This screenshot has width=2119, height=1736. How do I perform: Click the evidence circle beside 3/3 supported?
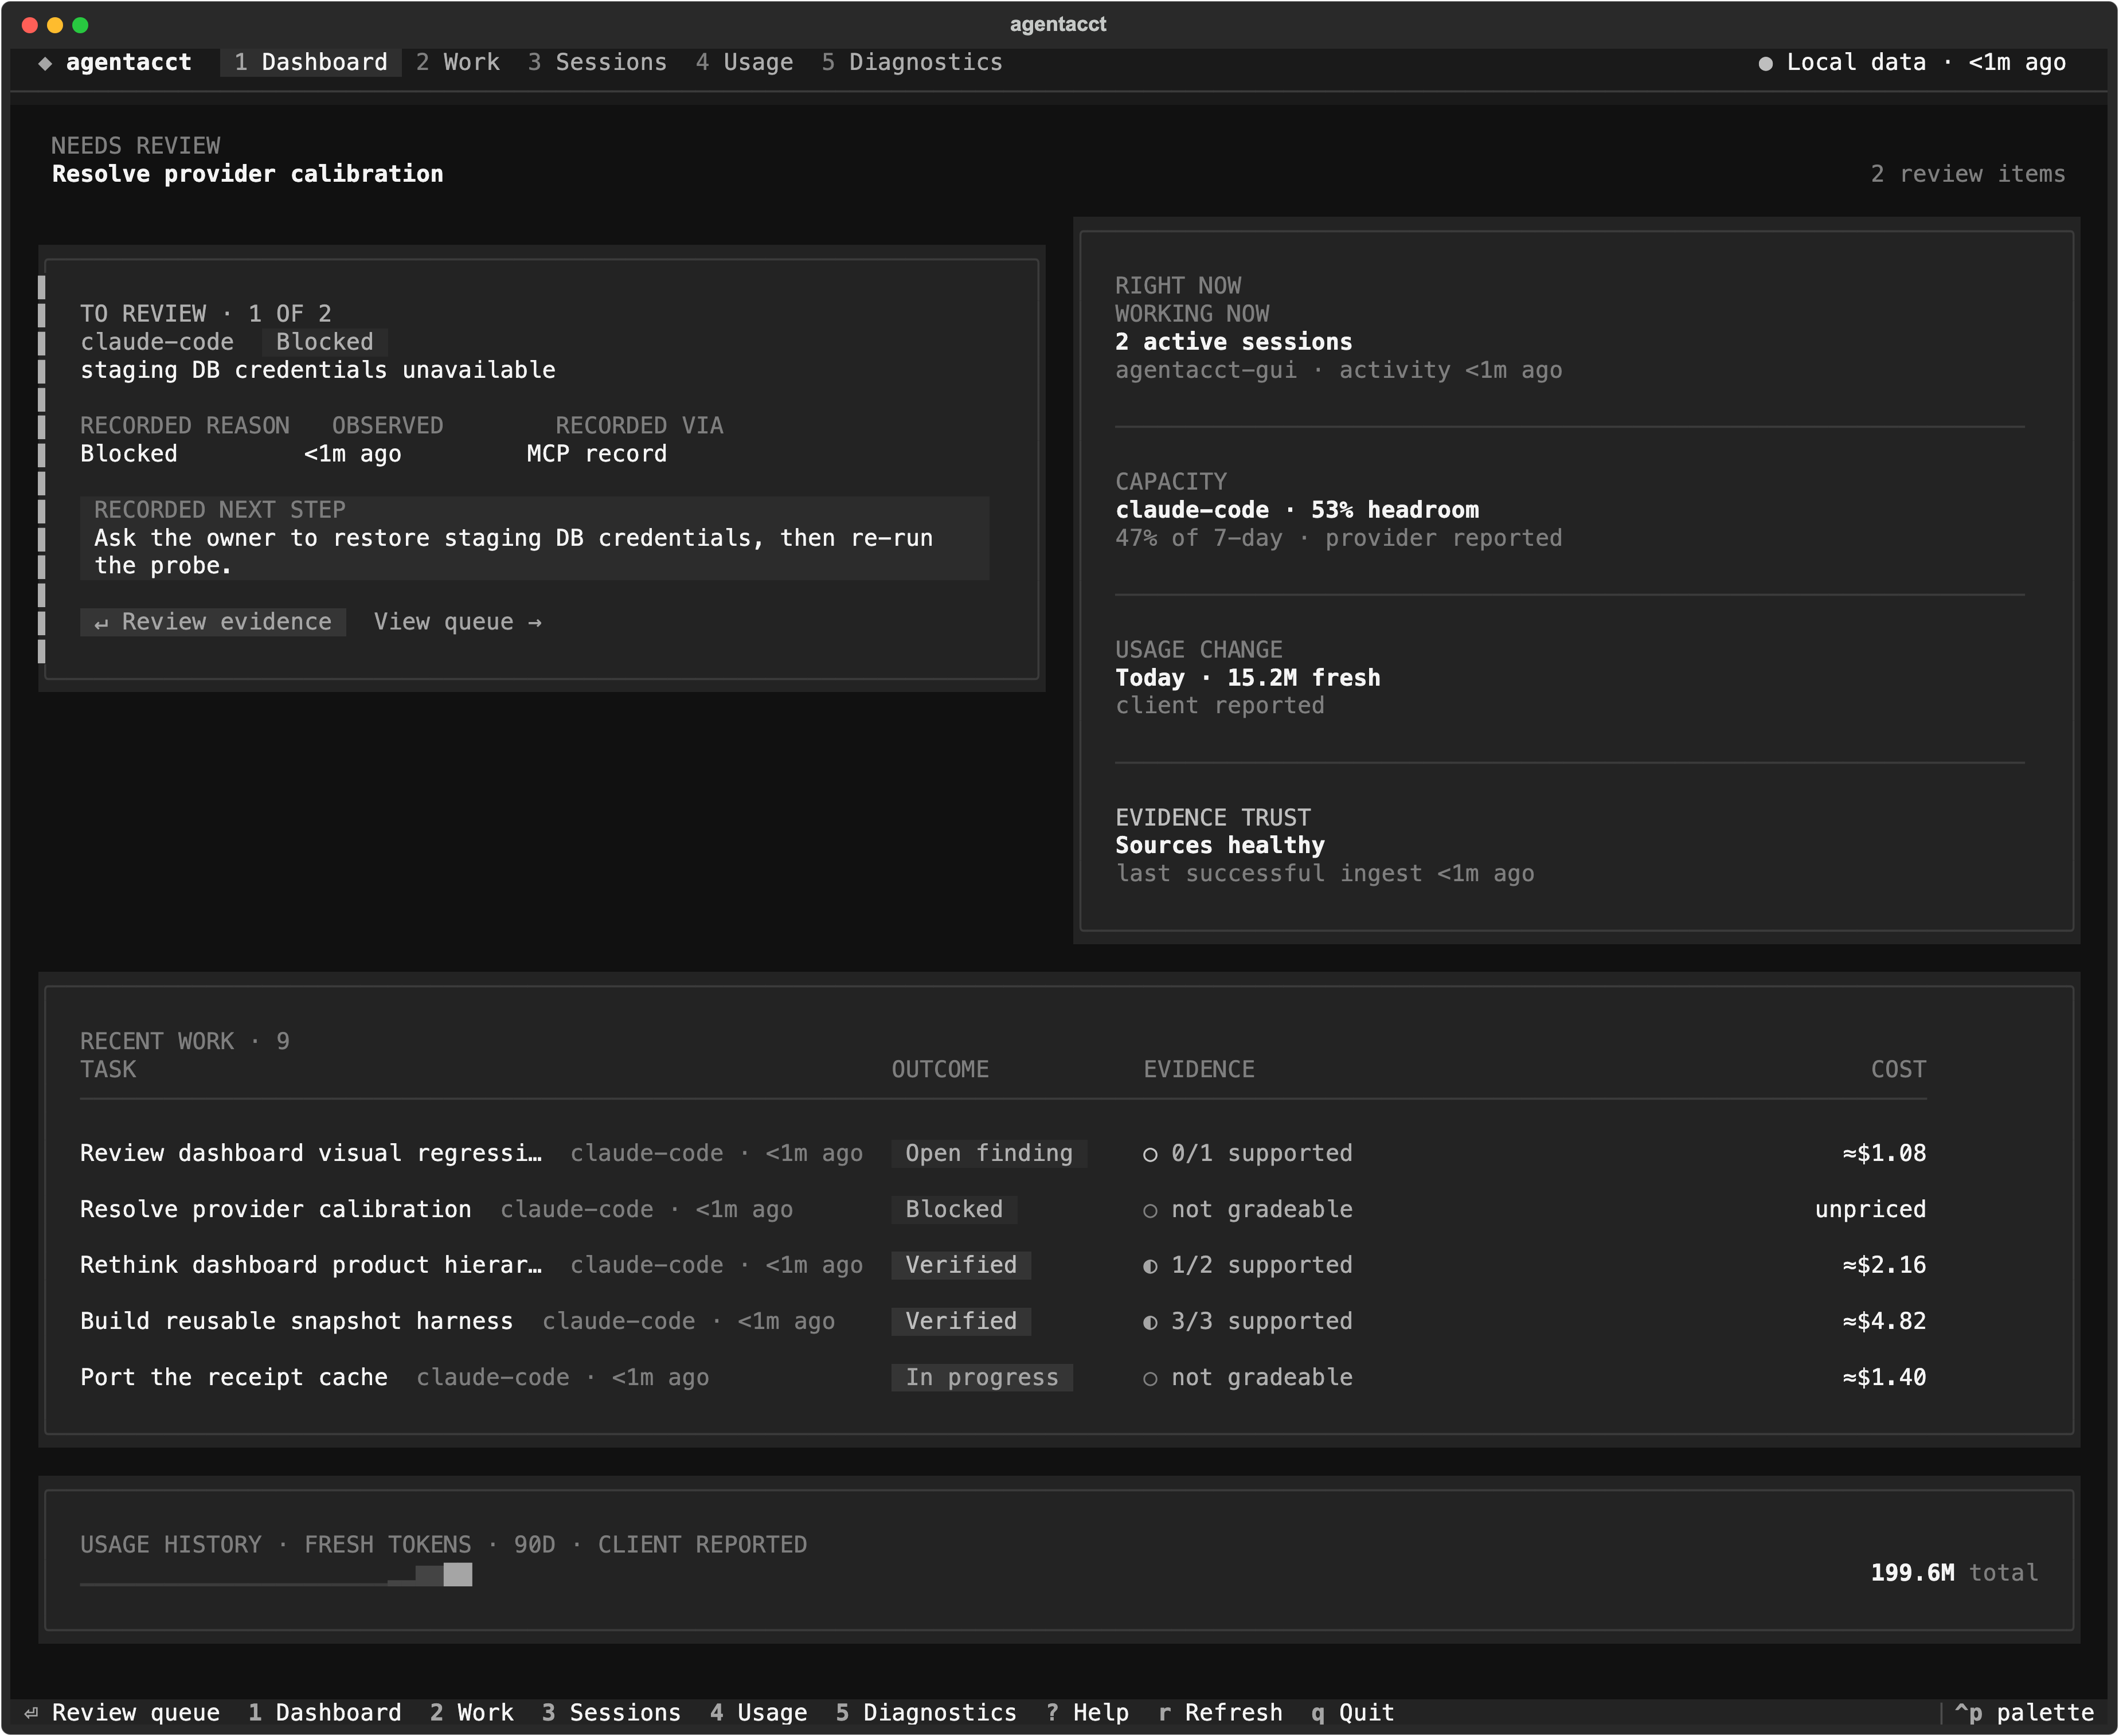tap(1150, 1322)
